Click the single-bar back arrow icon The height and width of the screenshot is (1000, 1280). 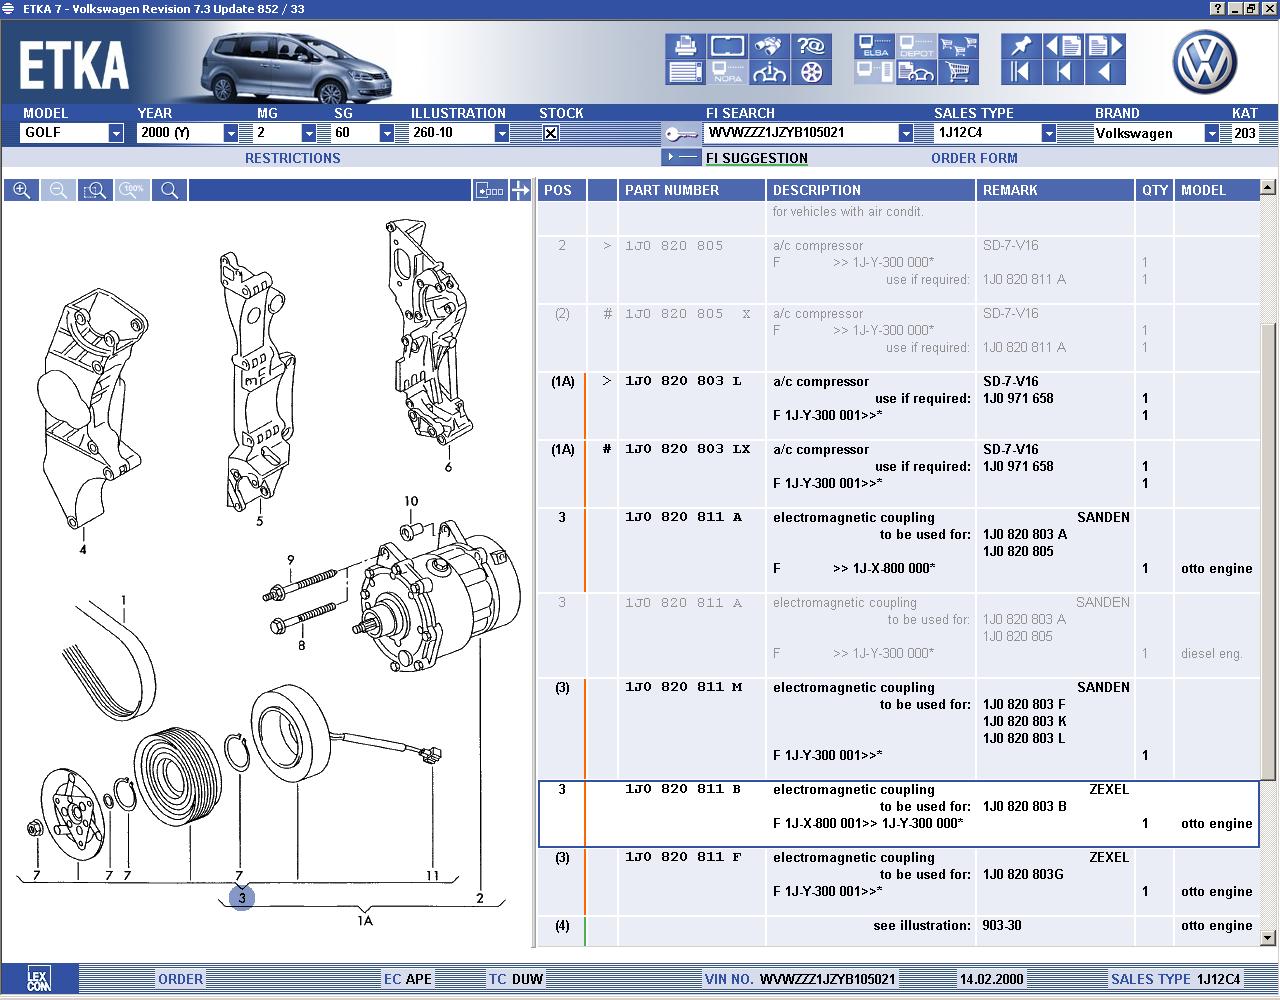(1063, 72)
